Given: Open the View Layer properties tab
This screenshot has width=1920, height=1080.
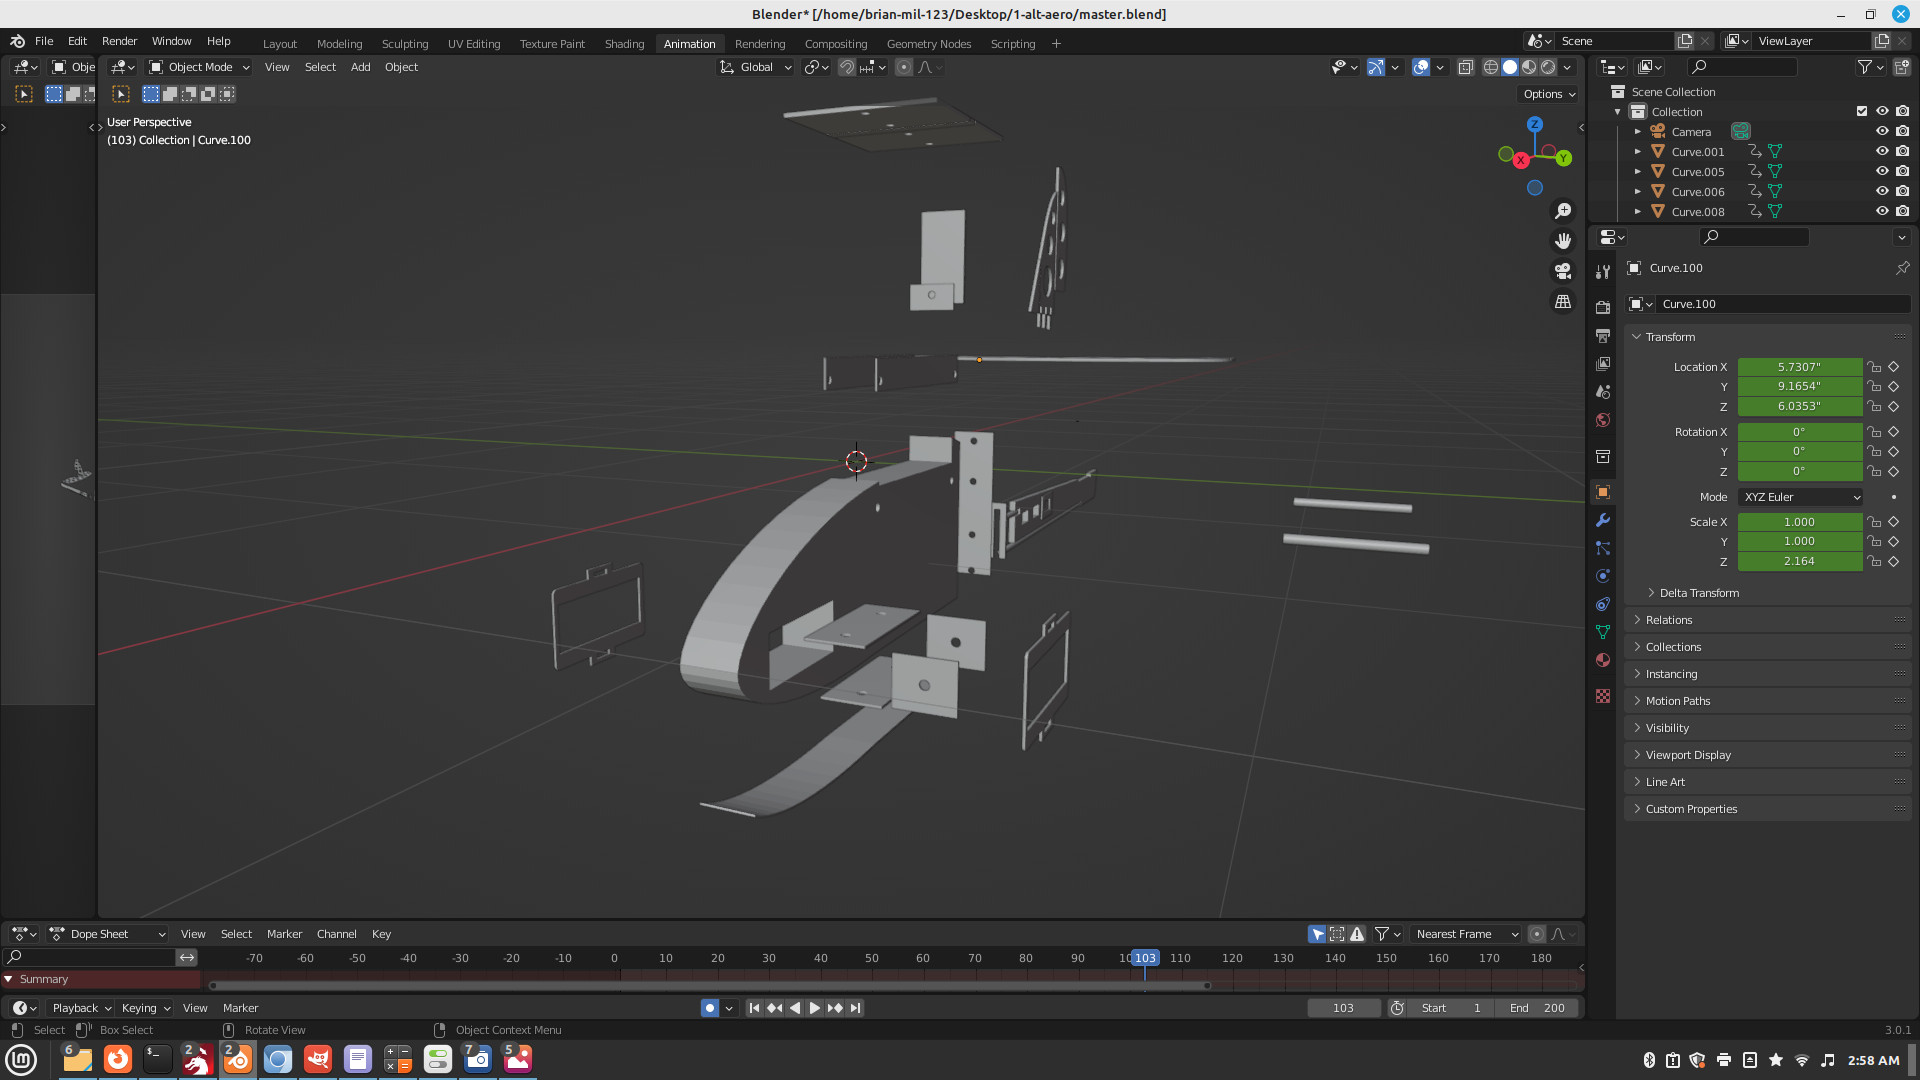Looking at the screenshot, I should coord(1603,363).
